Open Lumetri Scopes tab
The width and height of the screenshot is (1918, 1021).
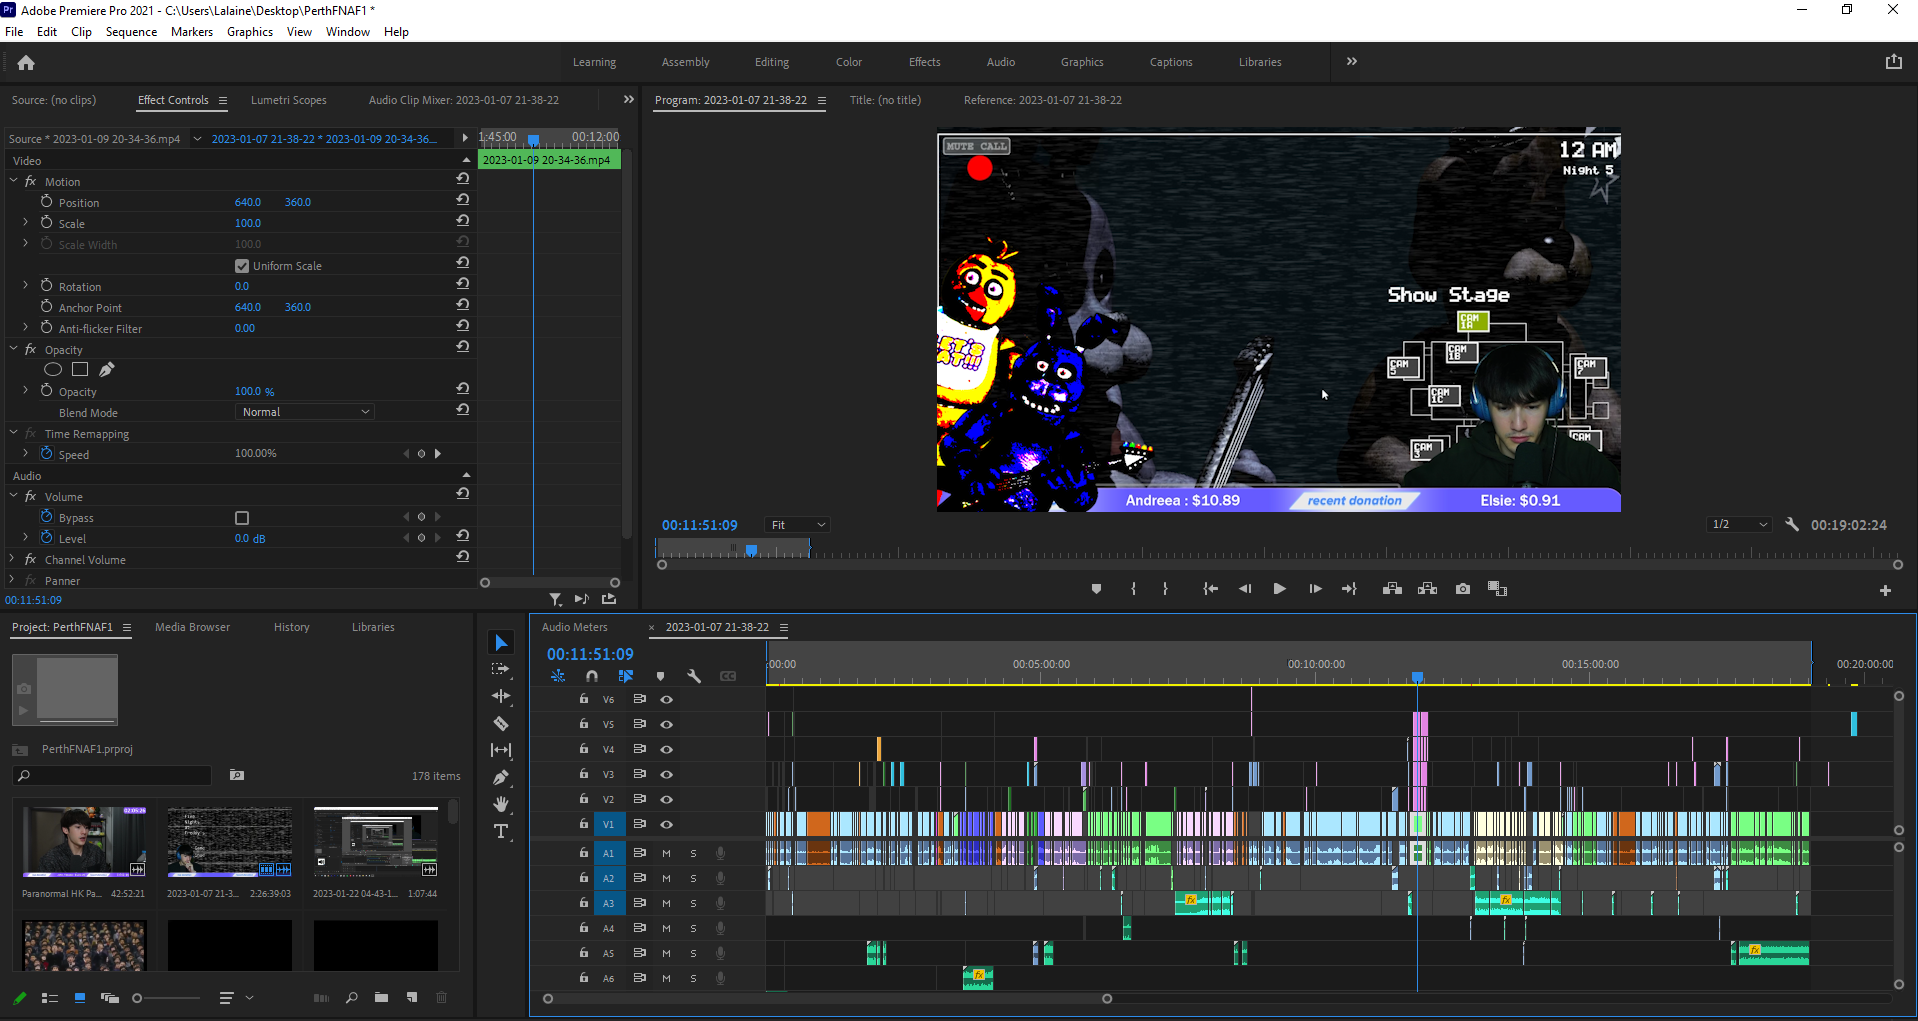[288, 100]
